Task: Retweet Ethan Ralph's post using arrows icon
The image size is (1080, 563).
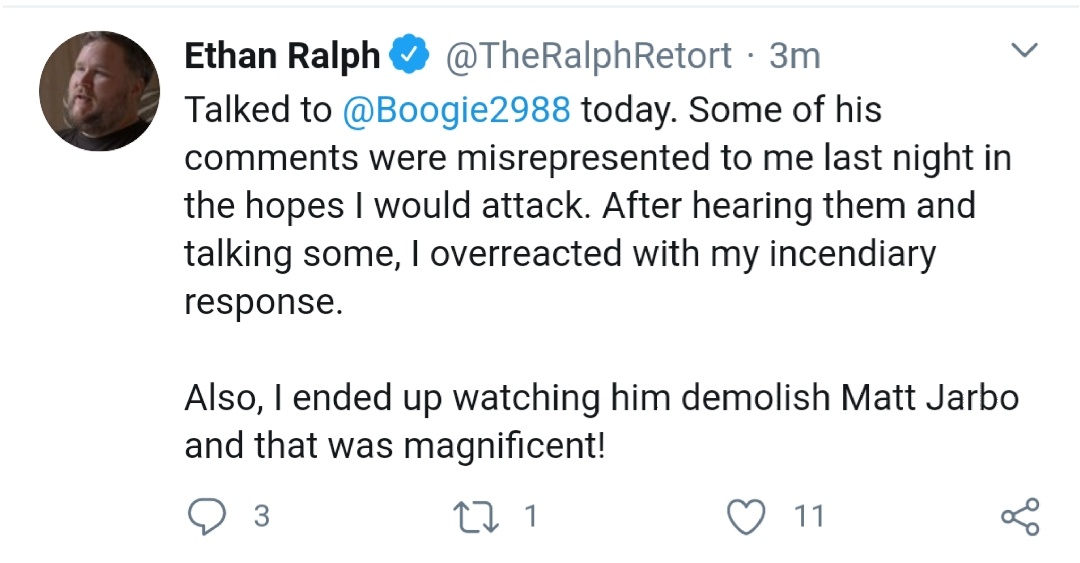Action: point(476,516)
